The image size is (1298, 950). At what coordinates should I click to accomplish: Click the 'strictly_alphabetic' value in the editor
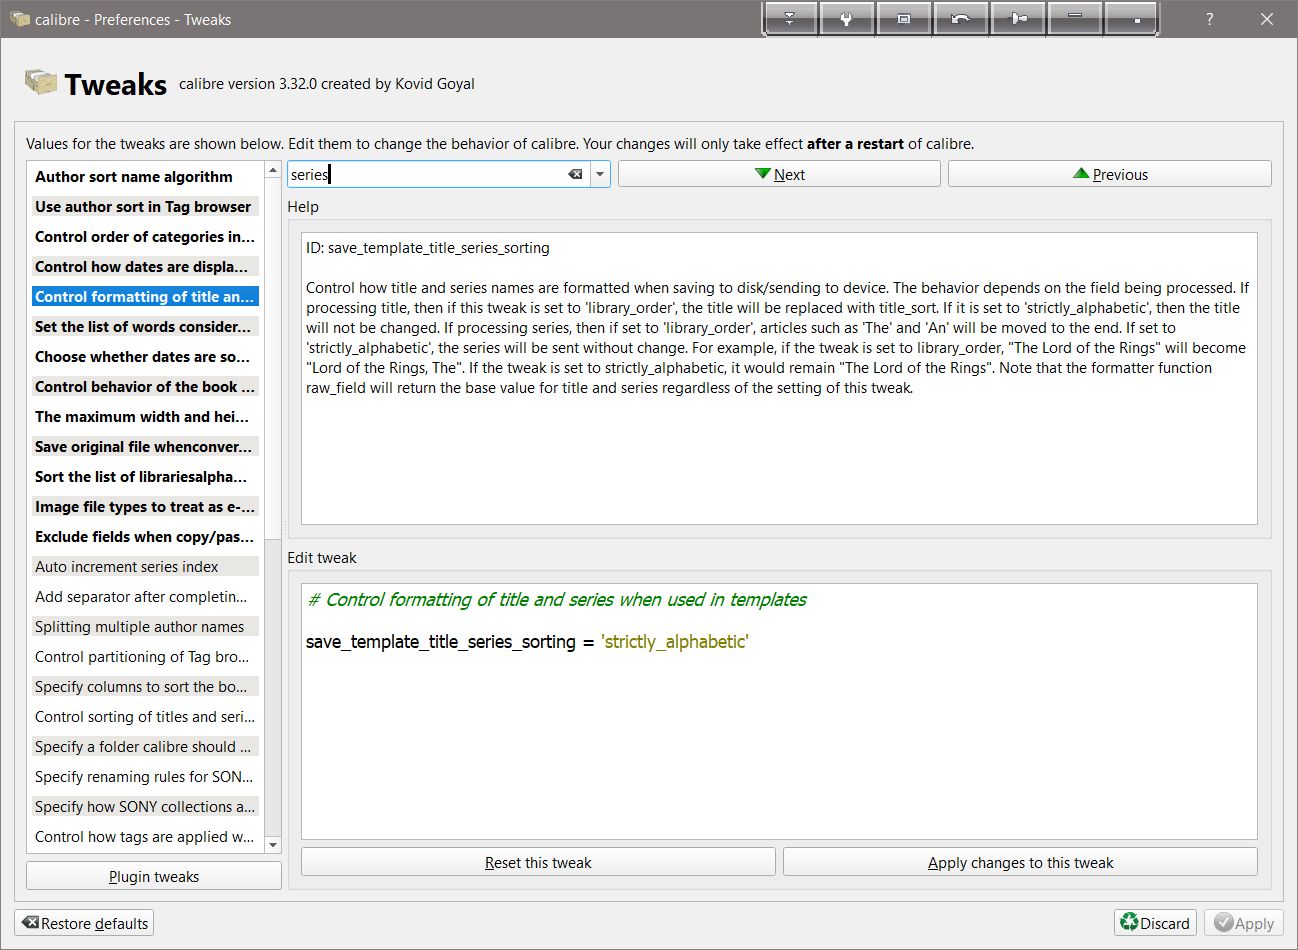[x=675, y=642]
